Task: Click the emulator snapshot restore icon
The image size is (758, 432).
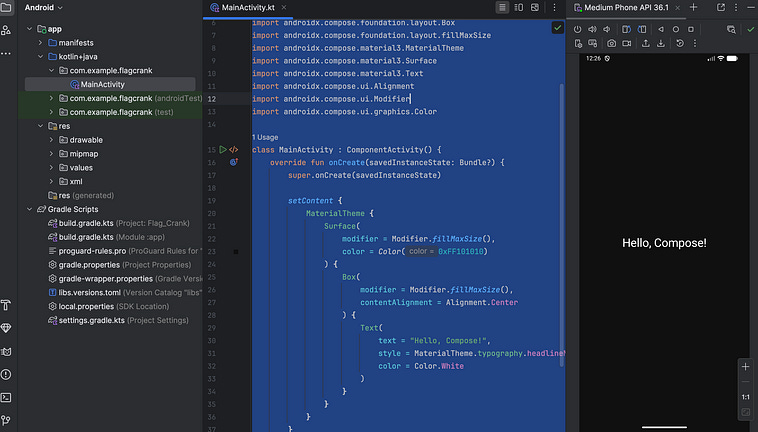Action: [x=680, y=43]
